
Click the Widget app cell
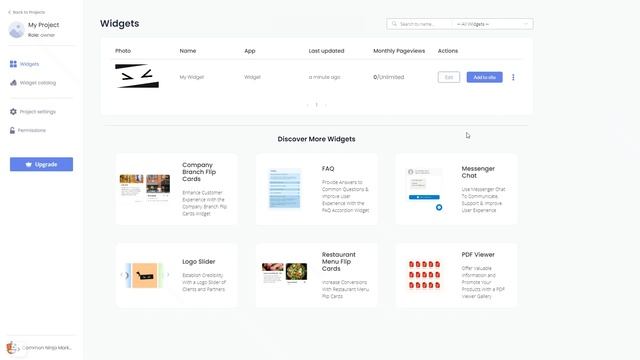(x=252, y=77)
